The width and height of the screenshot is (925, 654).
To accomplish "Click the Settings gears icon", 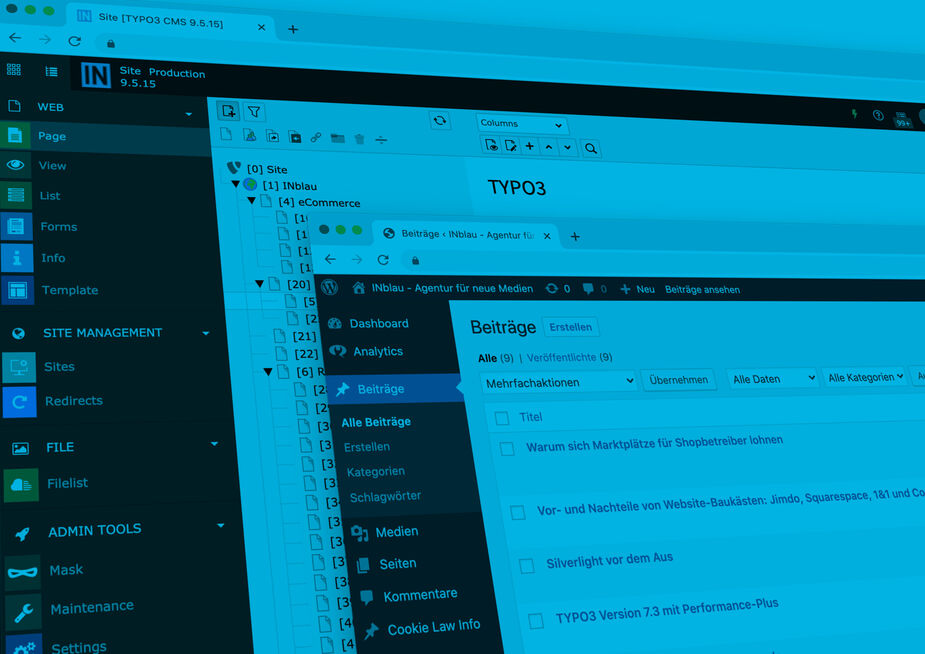I will 24,646.
